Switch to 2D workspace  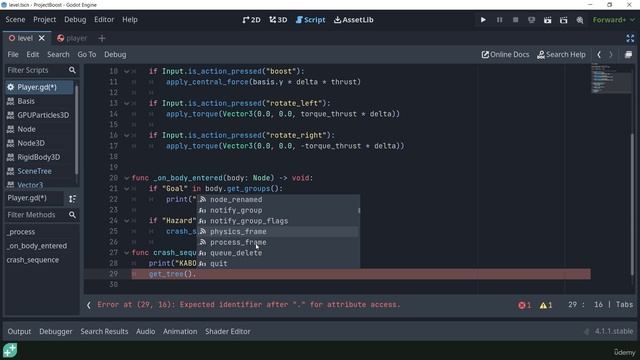(251, 20)
